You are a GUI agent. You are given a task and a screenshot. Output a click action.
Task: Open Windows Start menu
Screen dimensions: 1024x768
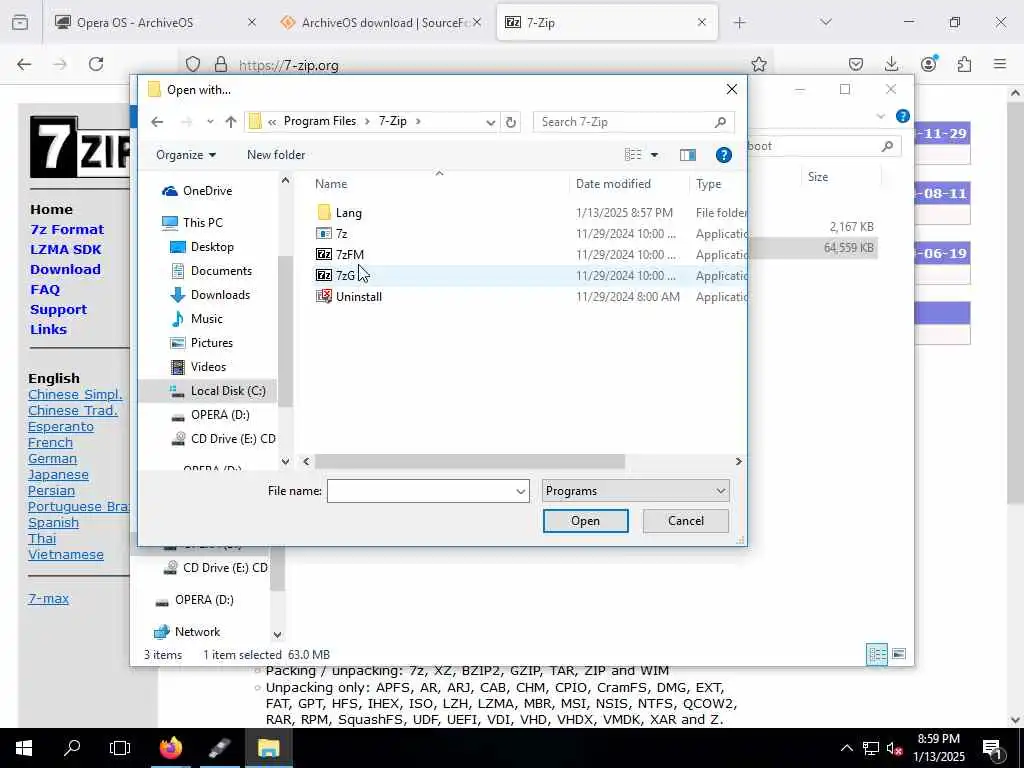pos(24,748)
